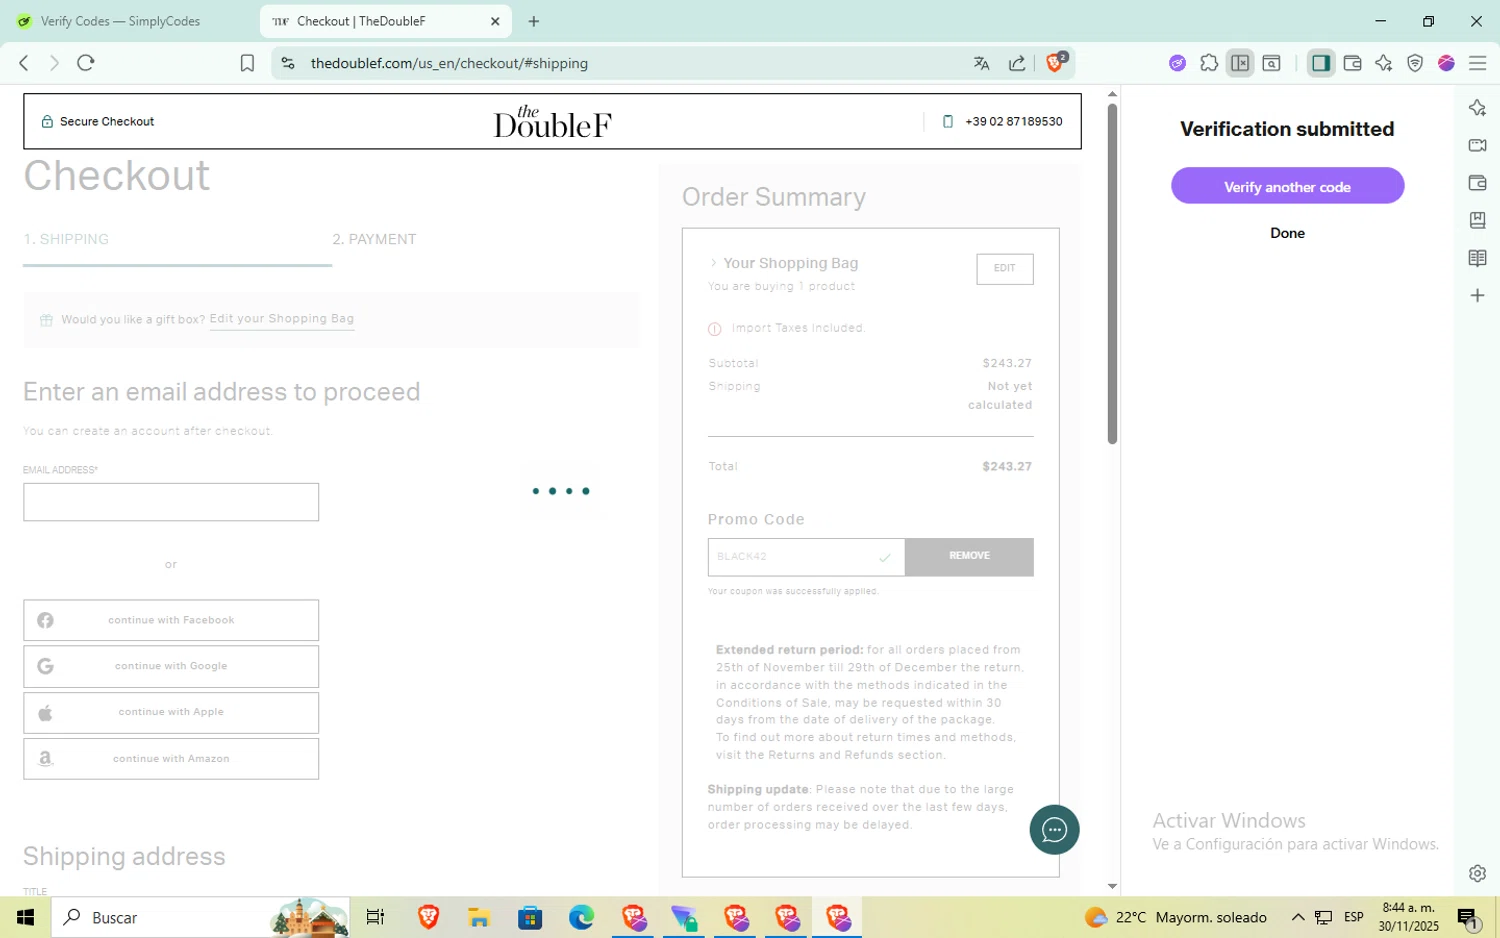Click Edit your Shopping Bag link

point(282,319)
